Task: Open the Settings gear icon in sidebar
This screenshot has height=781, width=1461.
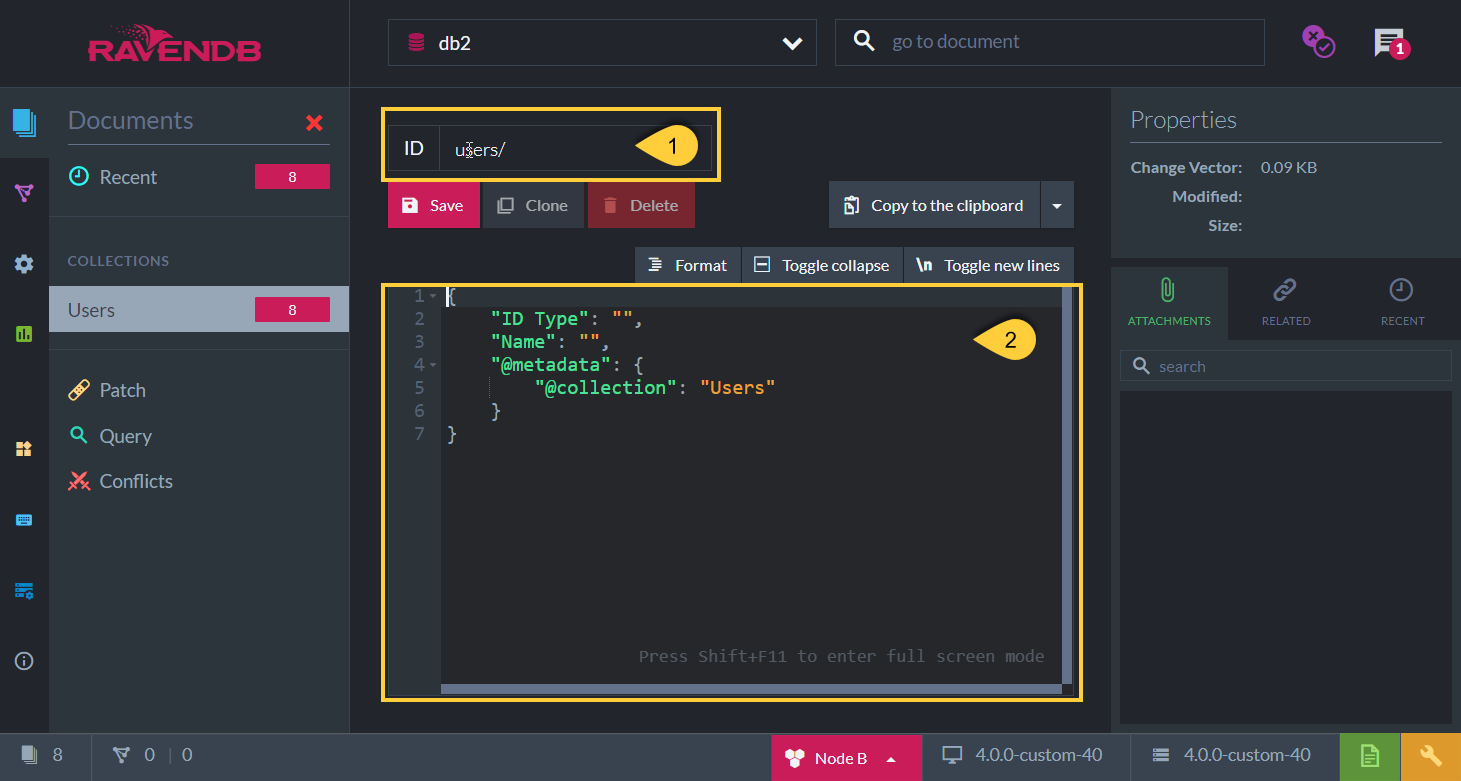Action: 24,264
